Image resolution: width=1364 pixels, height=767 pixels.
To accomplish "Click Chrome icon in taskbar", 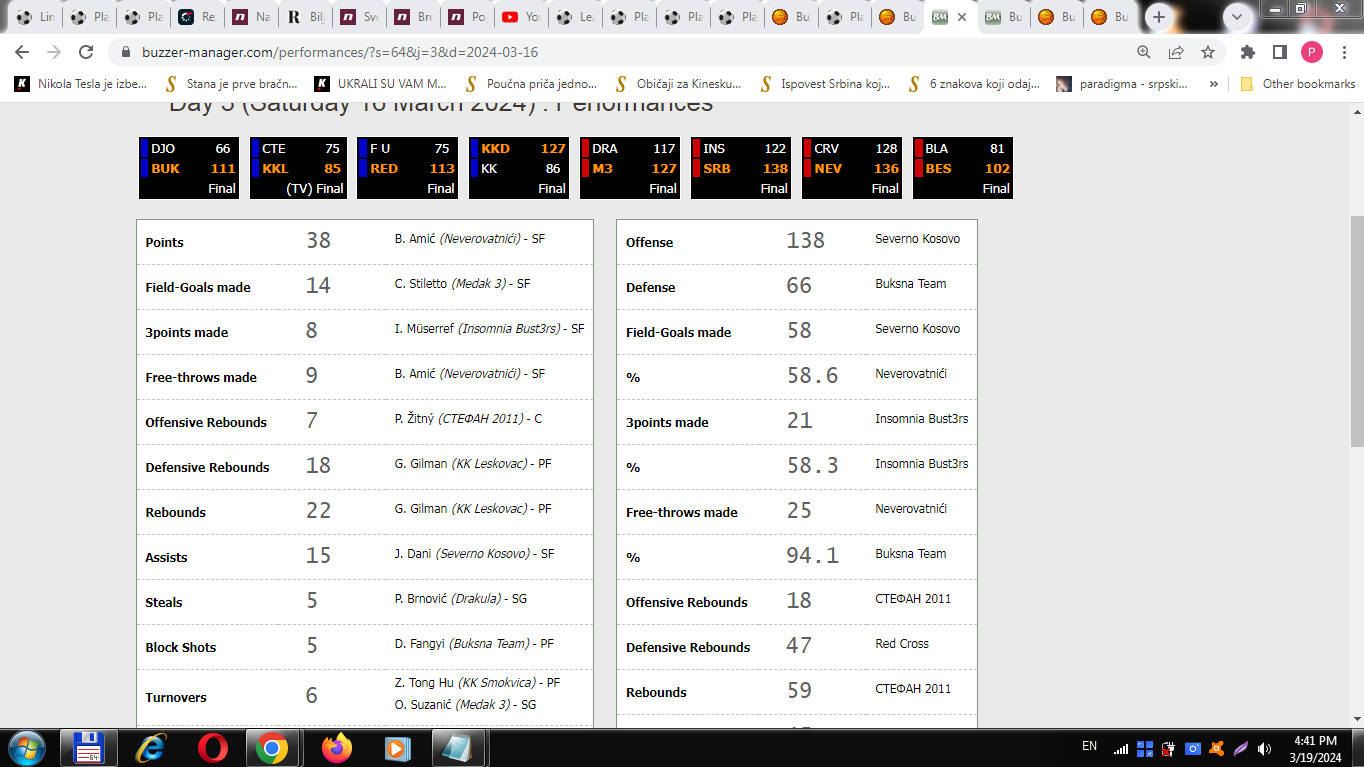I will tap(272, 748).
